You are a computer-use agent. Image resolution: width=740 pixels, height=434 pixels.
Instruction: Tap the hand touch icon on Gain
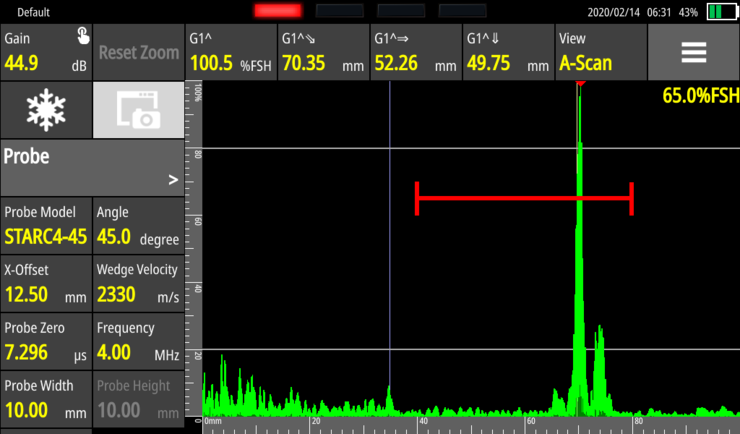(x=83, y=36)
